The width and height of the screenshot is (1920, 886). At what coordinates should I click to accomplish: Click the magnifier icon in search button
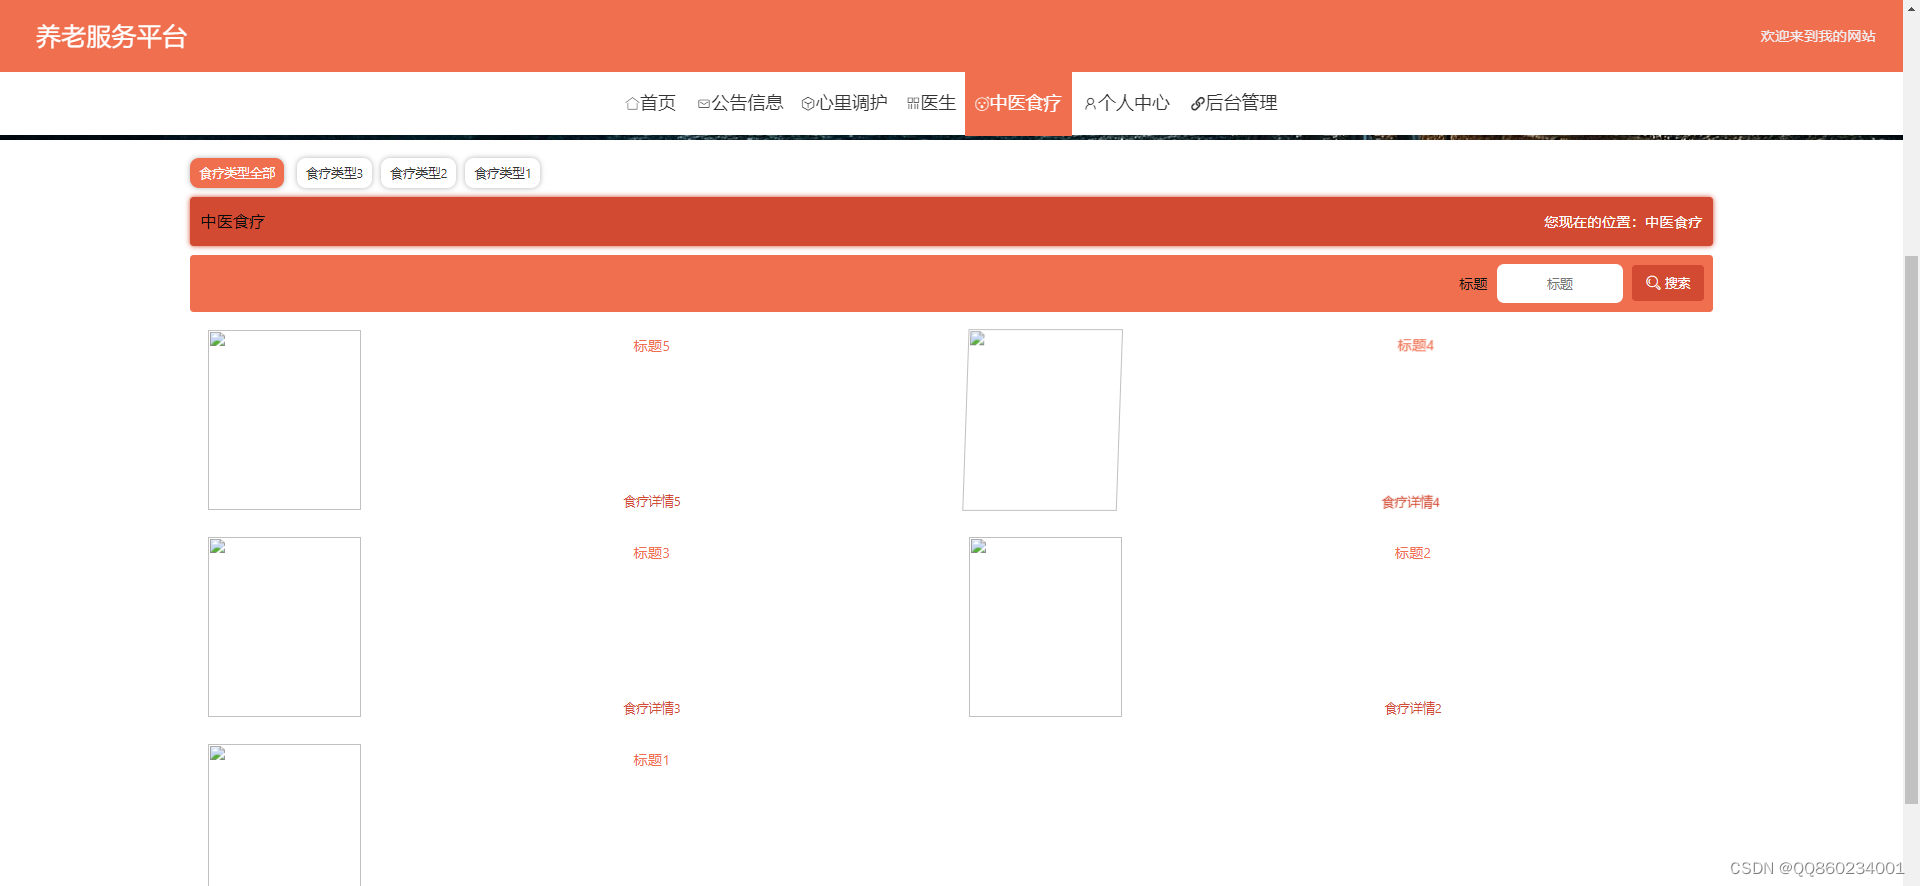point(1653,283)
